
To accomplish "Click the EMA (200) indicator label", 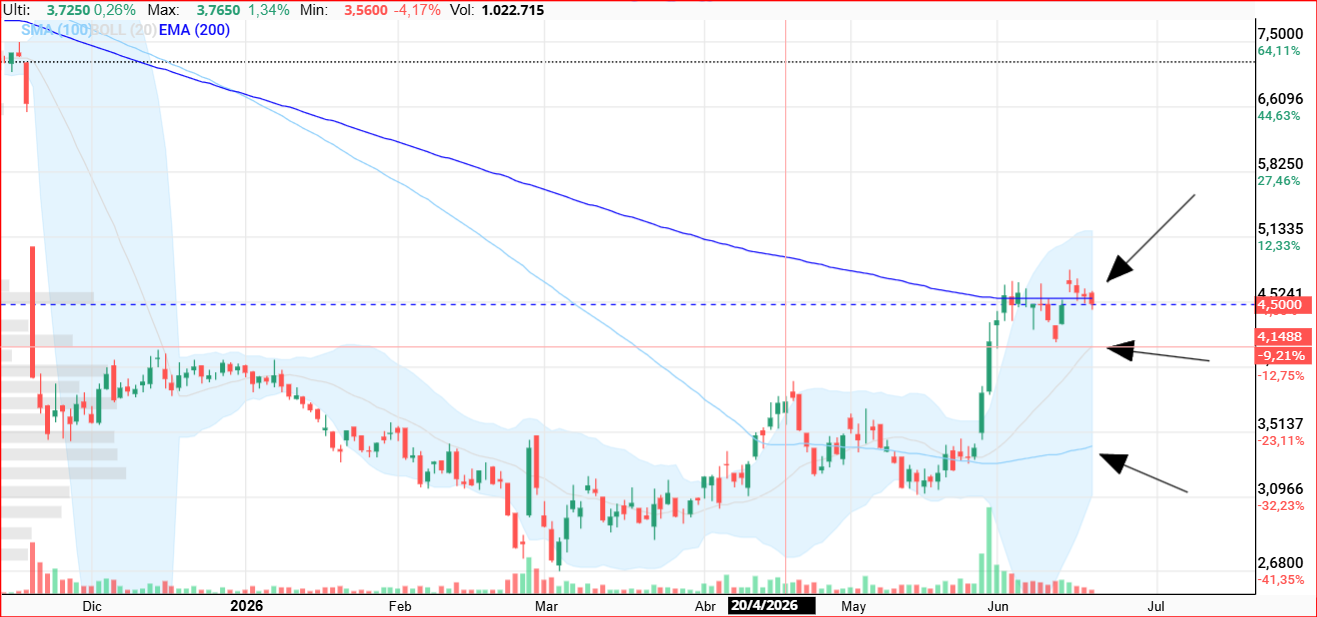I will pos(194,30).
